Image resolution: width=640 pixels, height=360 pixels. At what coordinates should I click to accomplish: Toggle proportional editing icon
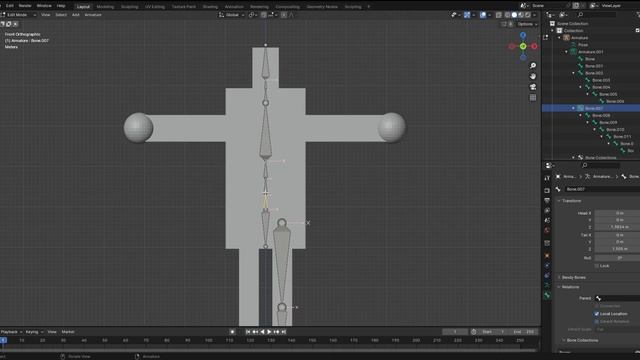click(x=284, y=15)
